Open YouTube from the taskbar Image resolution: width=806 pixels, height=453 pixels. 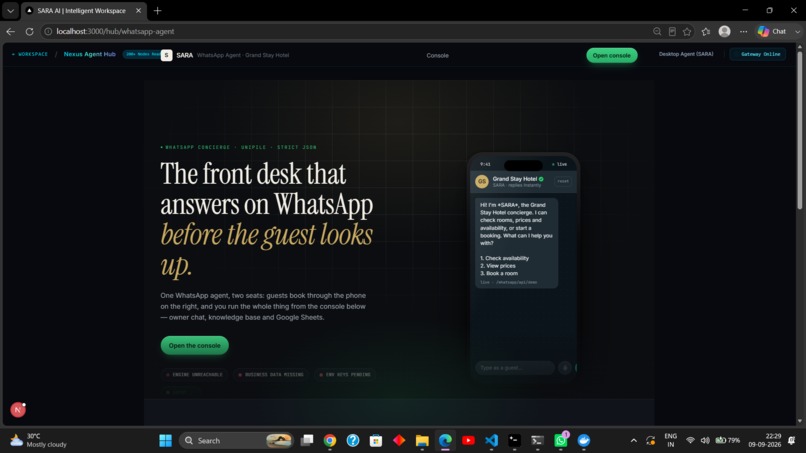[x=468, y=441]
